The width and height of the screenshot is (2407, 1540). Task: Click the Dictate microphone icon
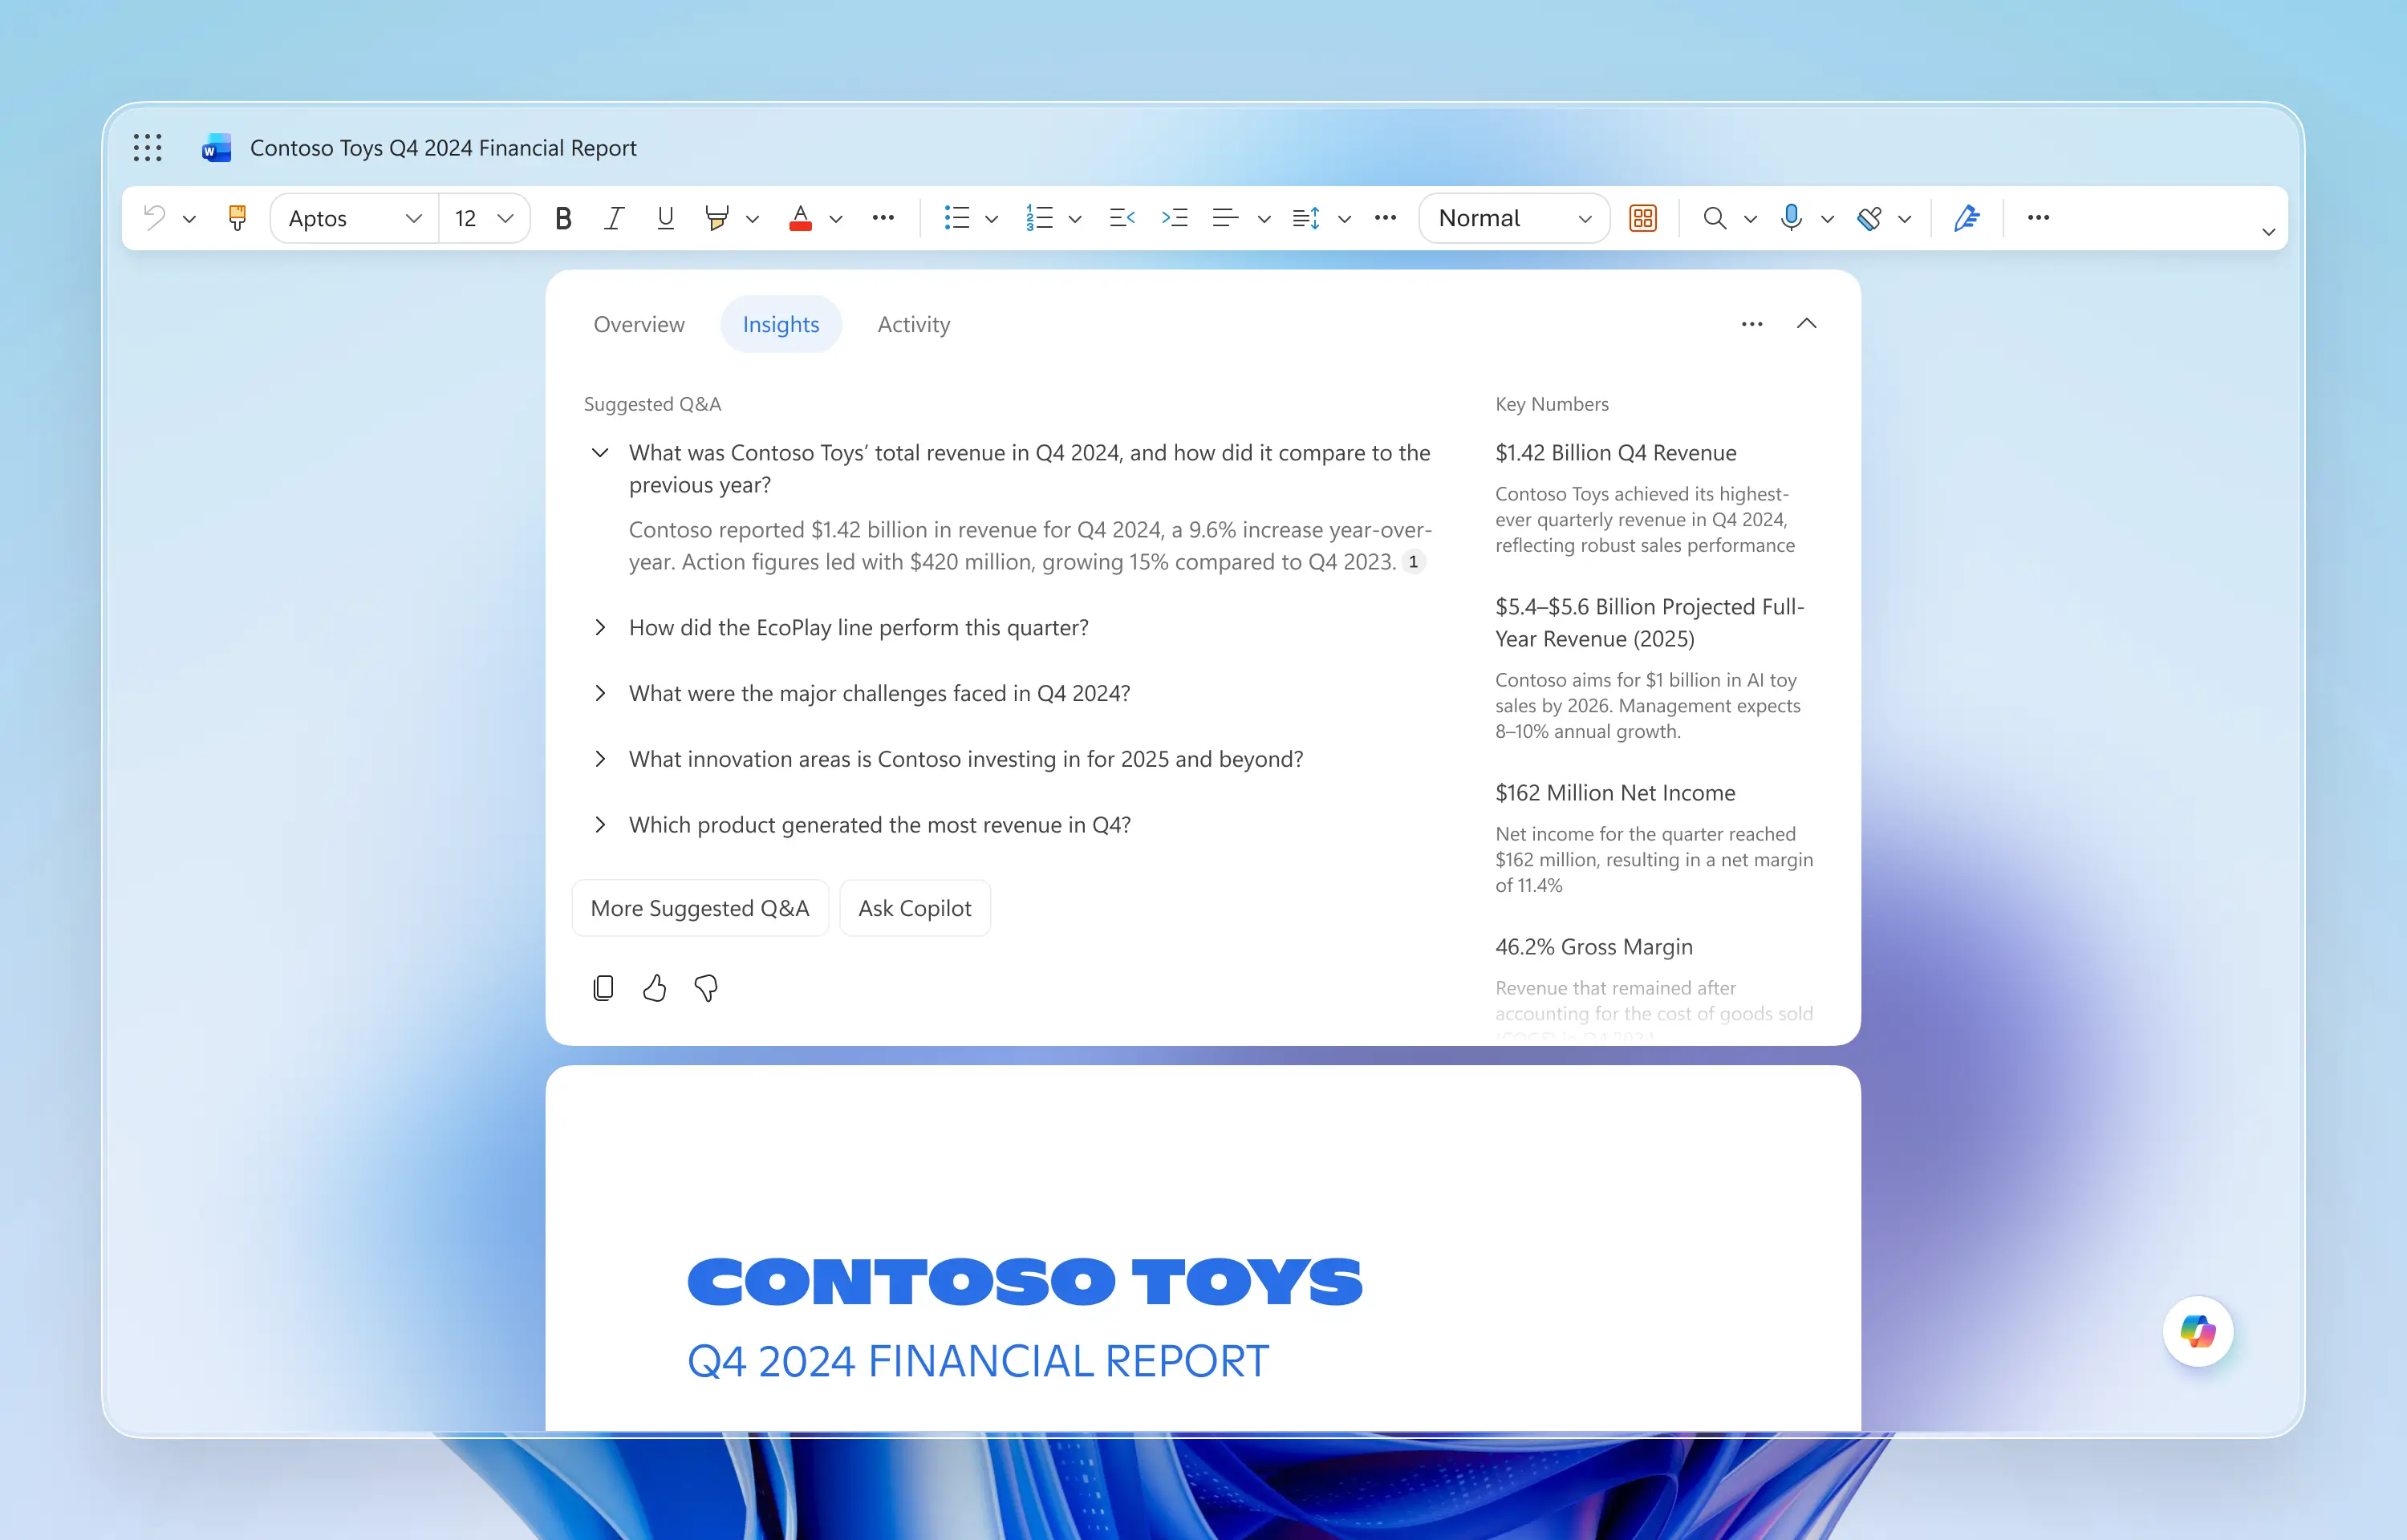coord(1791,218)
